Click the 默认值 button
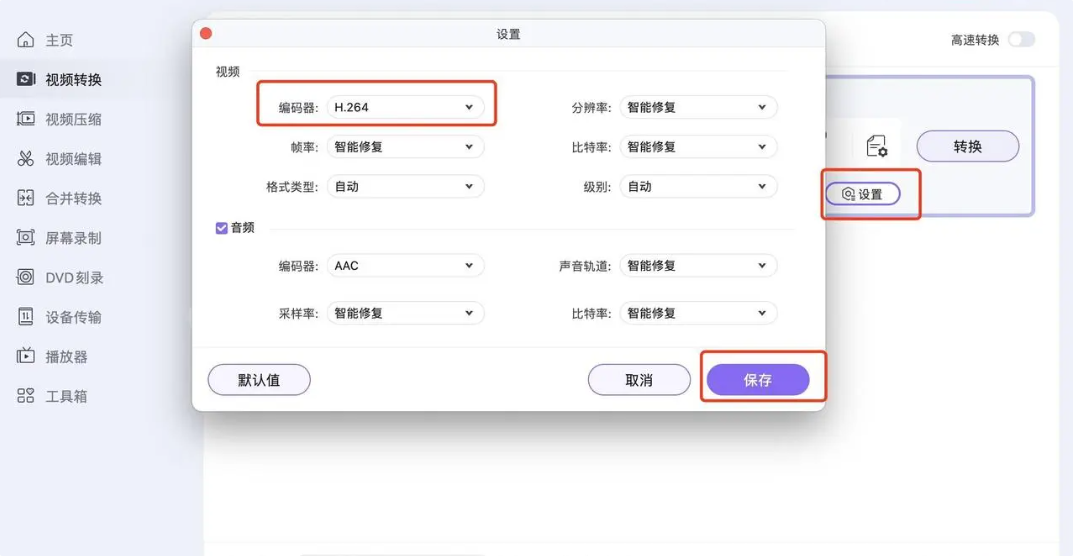The image size is (1073, 556). (259, 380)
